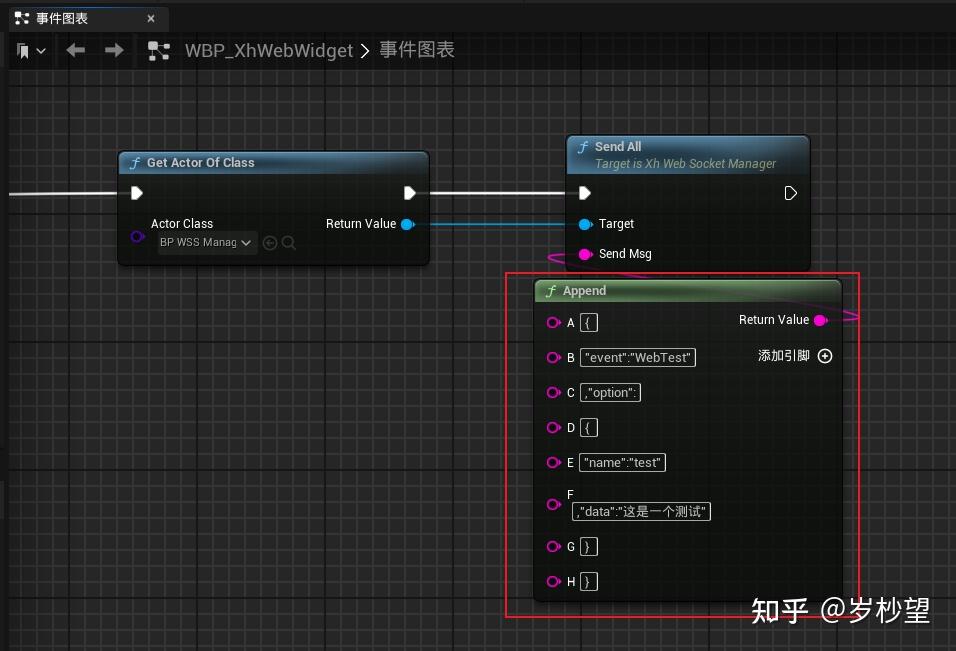Click WBP_XhWebWidget in the breadcrumb
This screenshot has width=956, height=651.
pos(268,50)
